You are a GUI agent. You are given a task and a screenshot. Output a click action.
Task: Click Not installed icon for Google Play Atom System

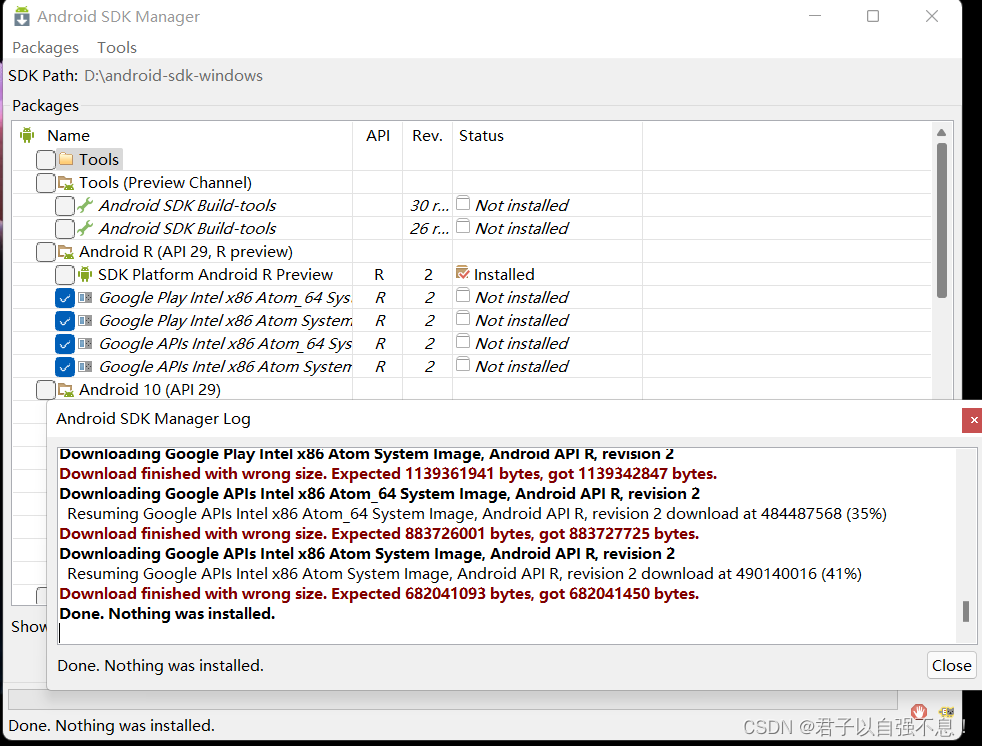[x=463, y=318]
